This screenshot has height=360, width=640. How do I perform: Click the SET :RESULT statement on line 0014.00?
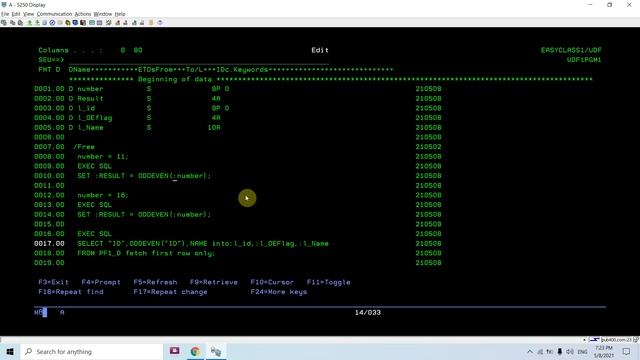click(x=144, y=215)
